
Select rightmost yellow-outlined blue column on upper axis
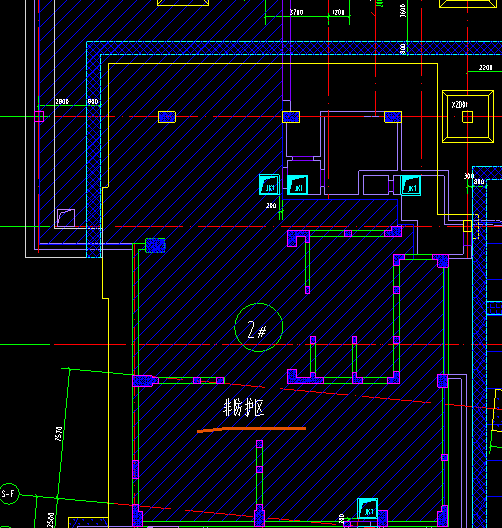pos(393,117)
